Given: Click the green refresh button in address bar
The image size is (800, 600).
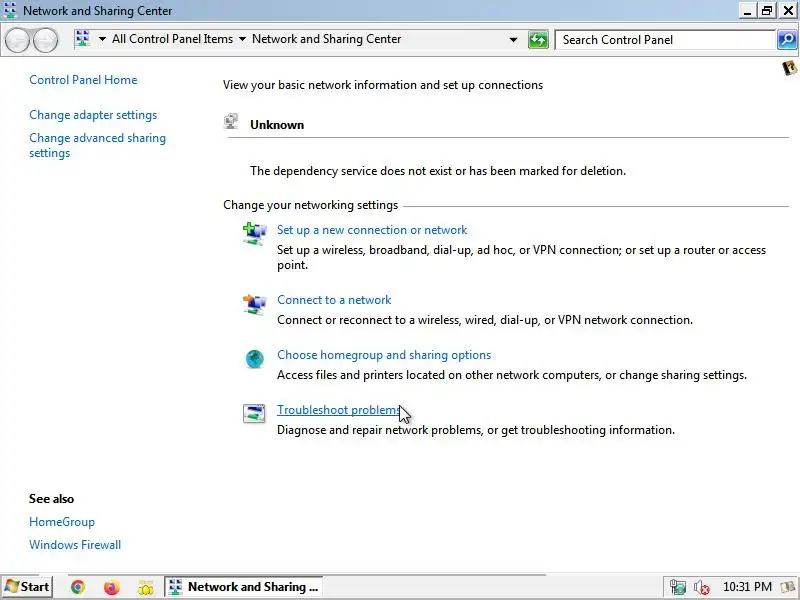Looking at the screenshot, I should 538,40.
